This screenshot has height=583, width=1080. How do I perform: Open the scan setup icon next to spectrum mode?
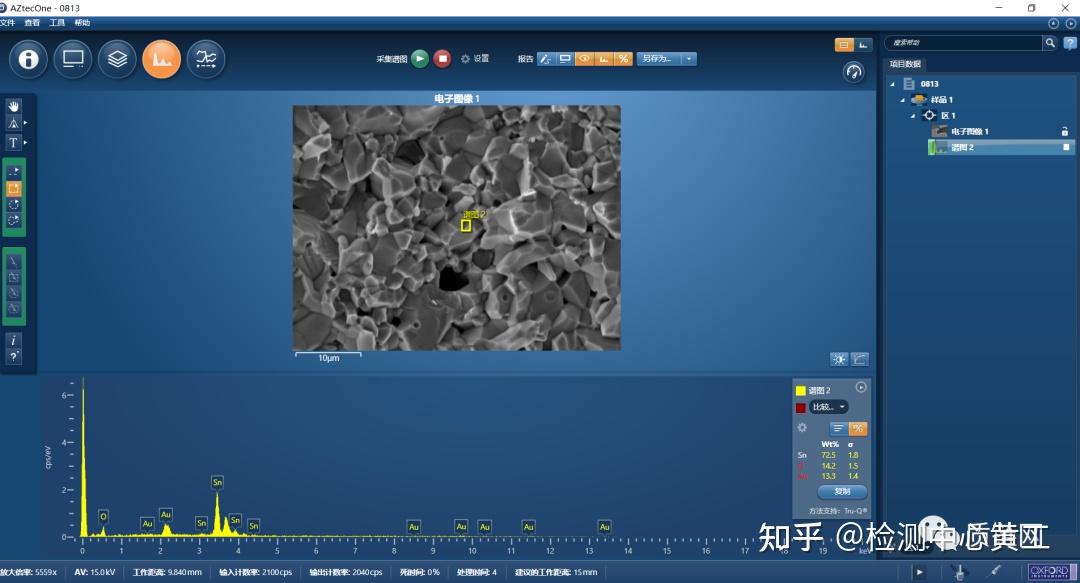206,59
